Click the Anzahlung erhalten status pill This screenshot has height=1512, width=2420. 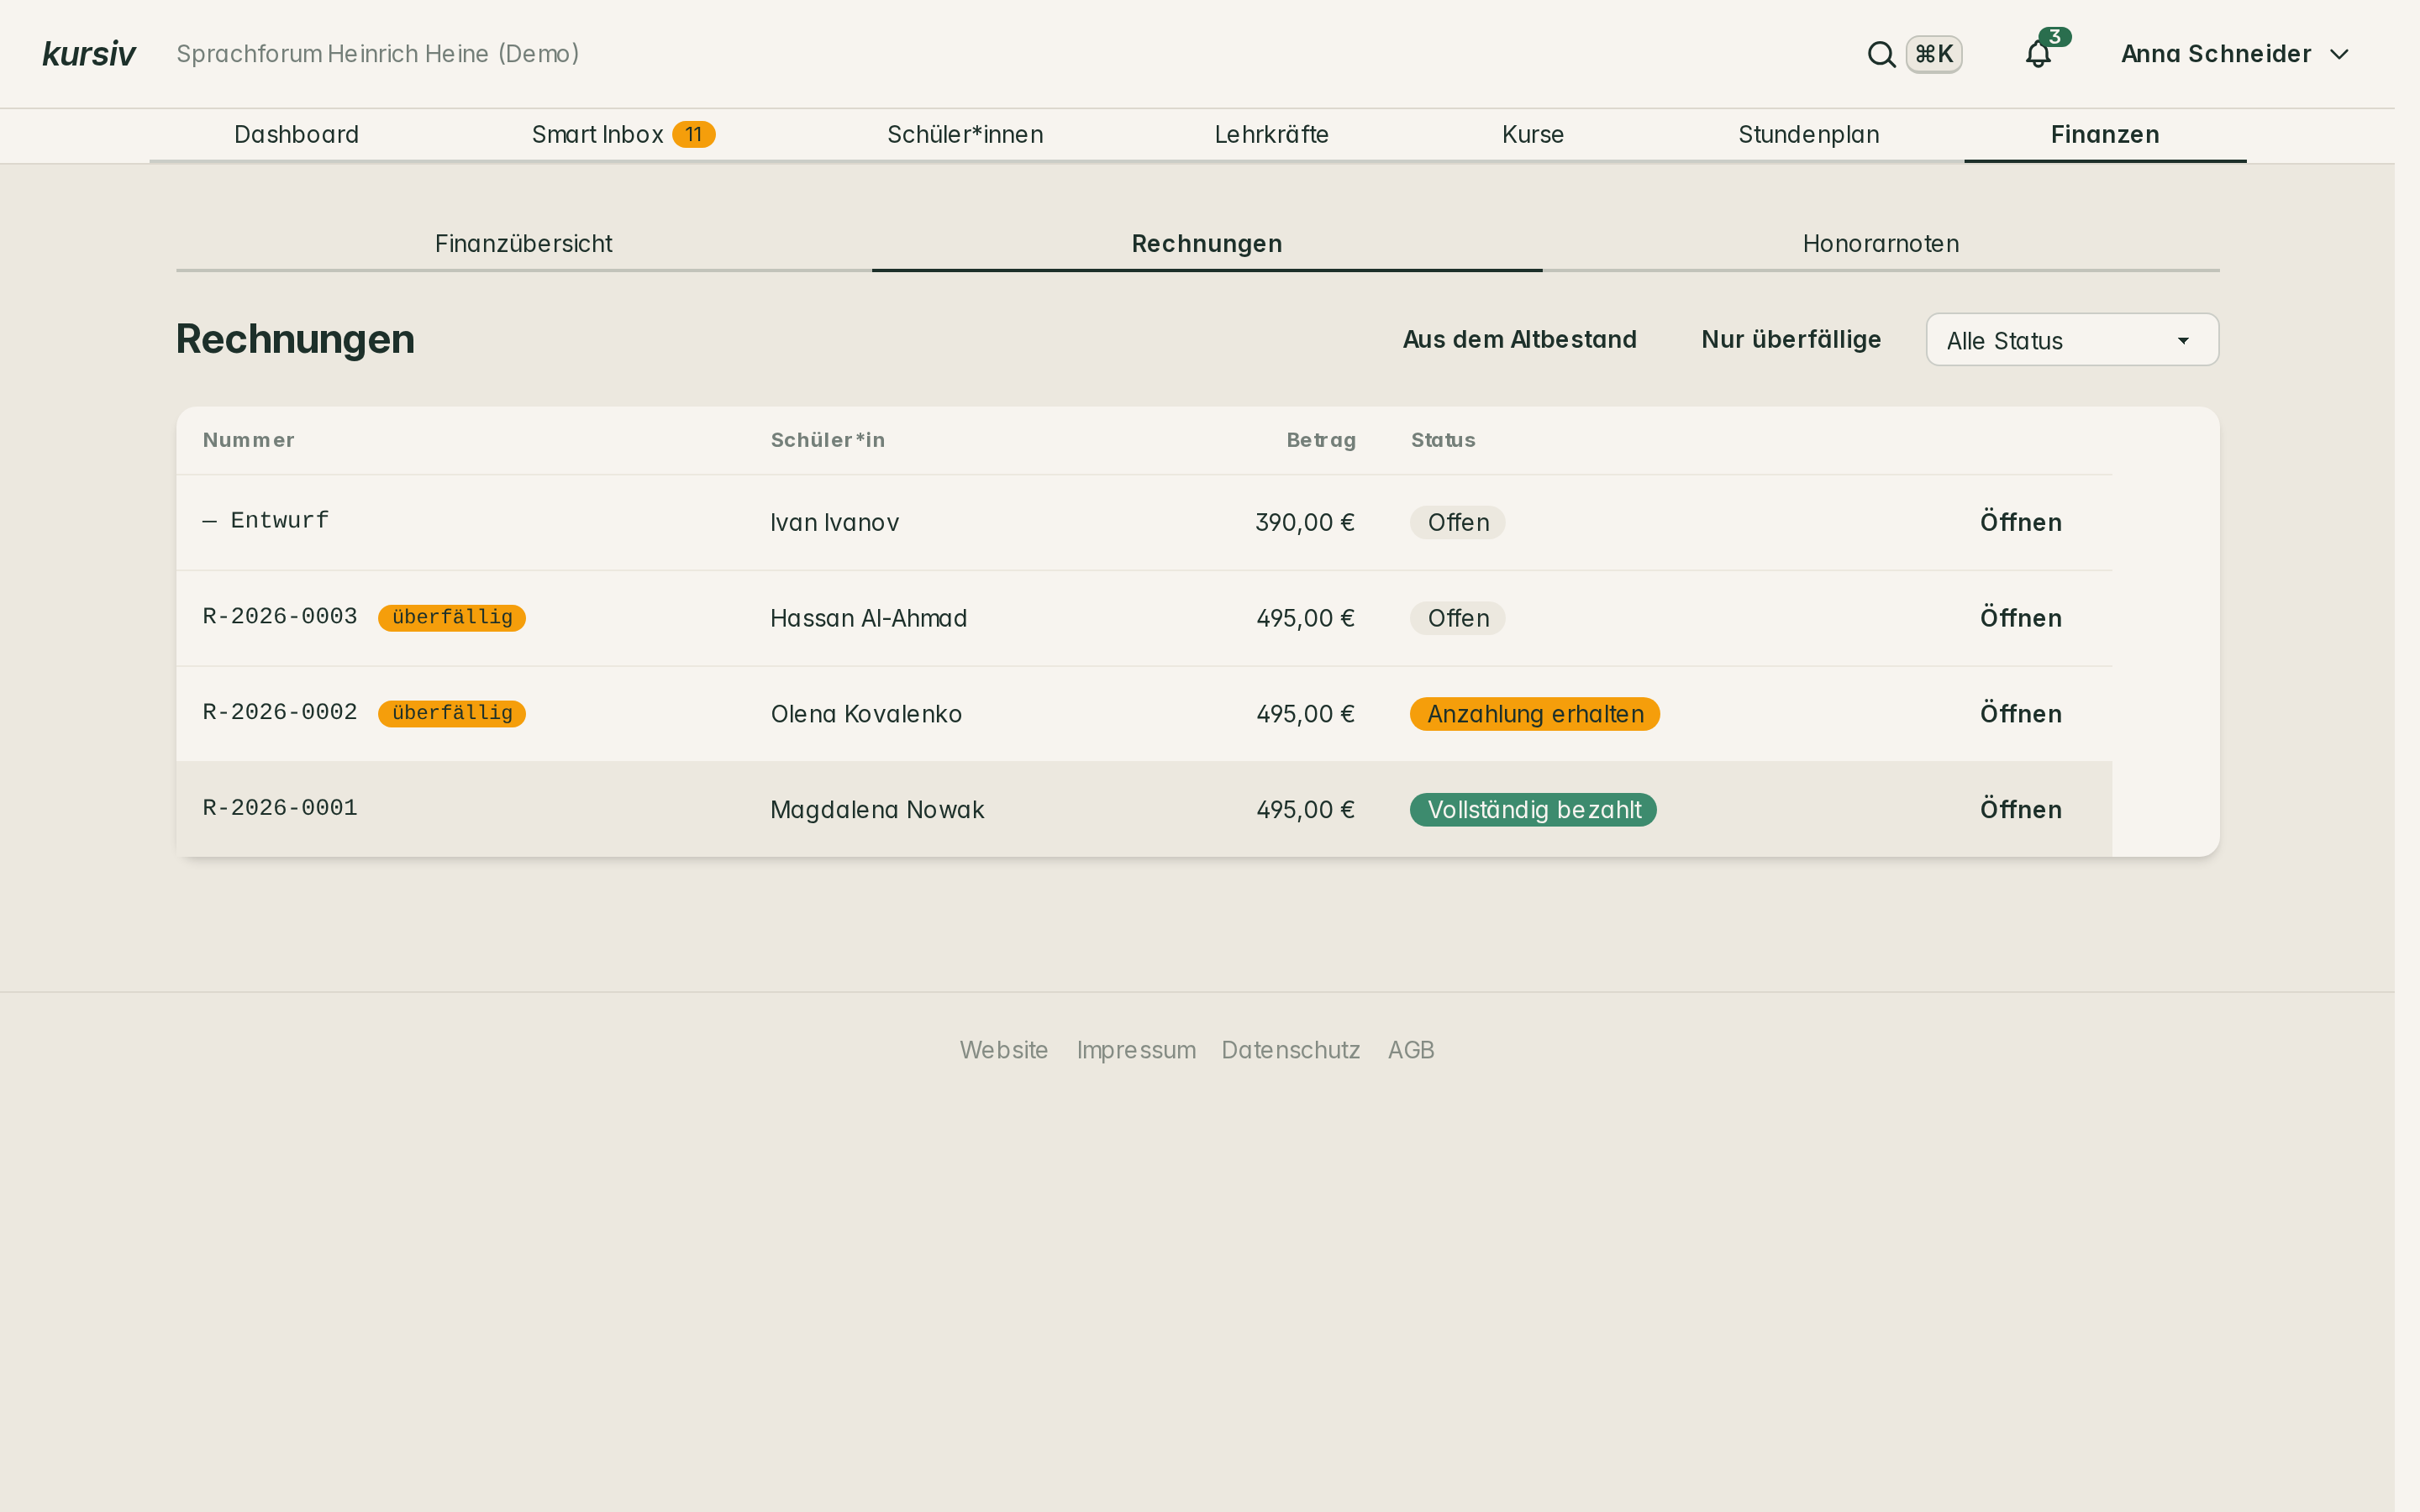(1534, 714)
